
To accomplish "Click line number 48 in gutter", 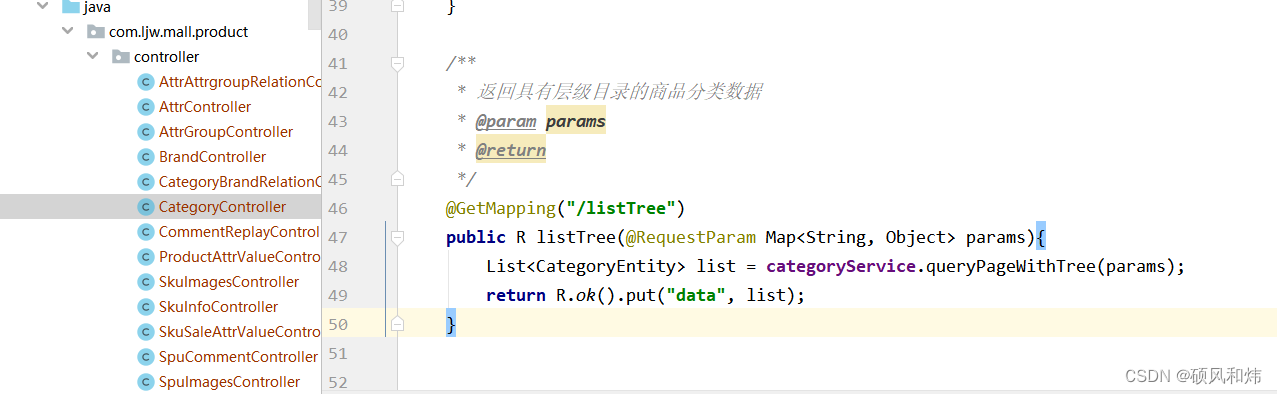I will point(337,267).
